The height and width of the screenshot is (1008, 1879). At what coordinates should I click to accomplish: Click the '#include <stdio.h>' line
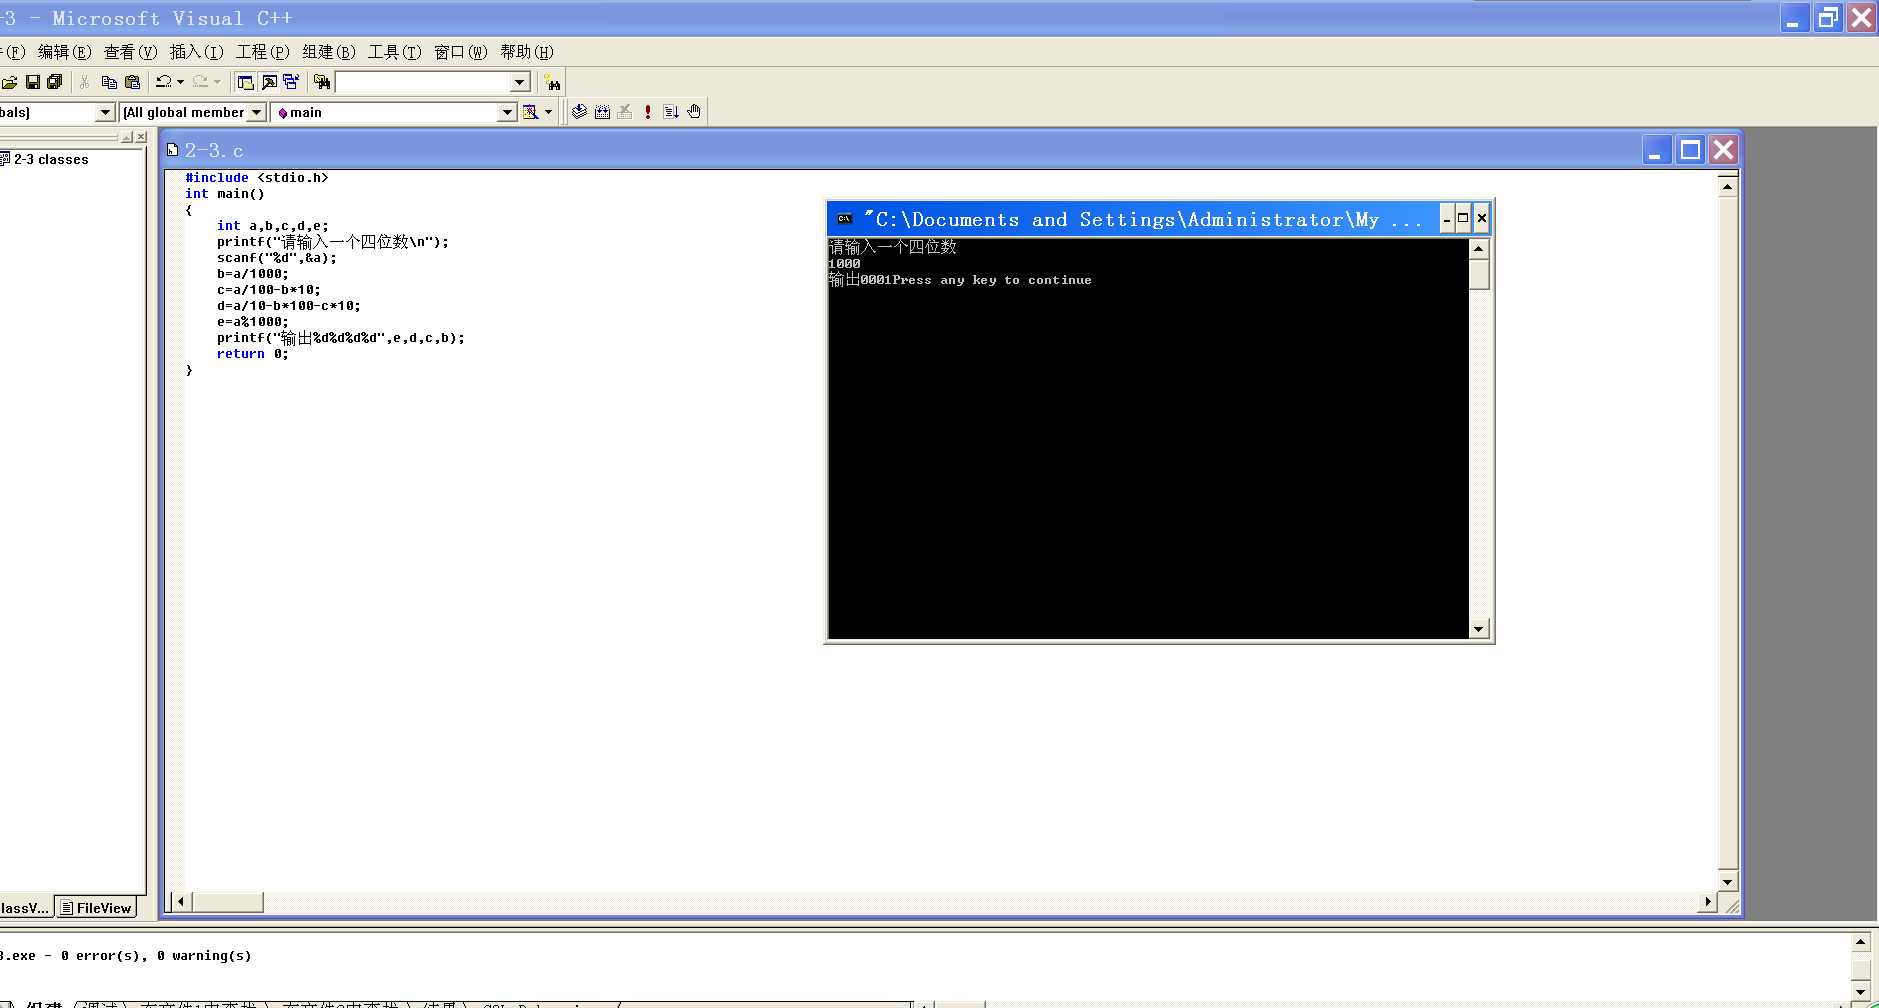(x=257, y=178)
